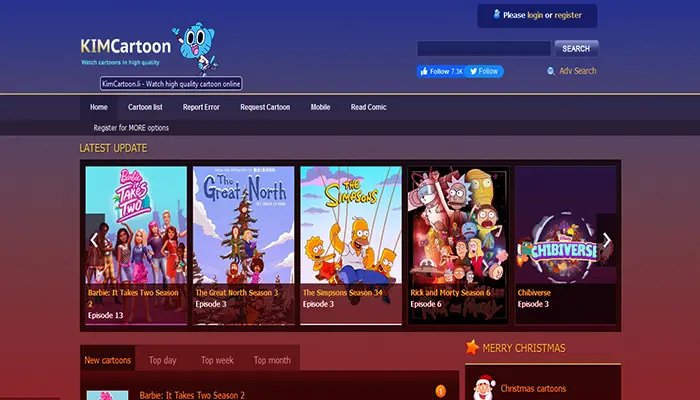Click the Santa Claus icon
This screenshot has width=700, height=400.
484,387
